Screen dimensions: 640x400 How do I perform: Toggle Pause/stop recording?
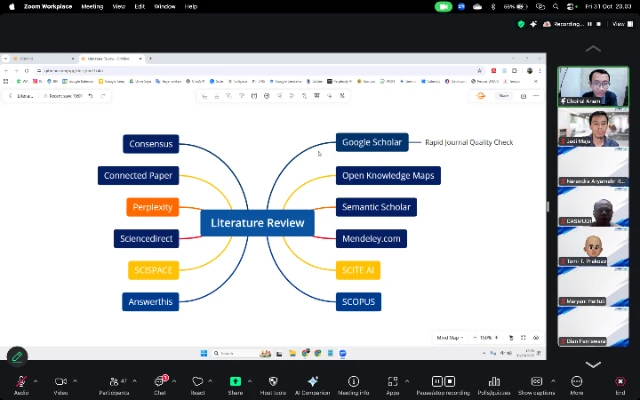(x=436, y=382)
